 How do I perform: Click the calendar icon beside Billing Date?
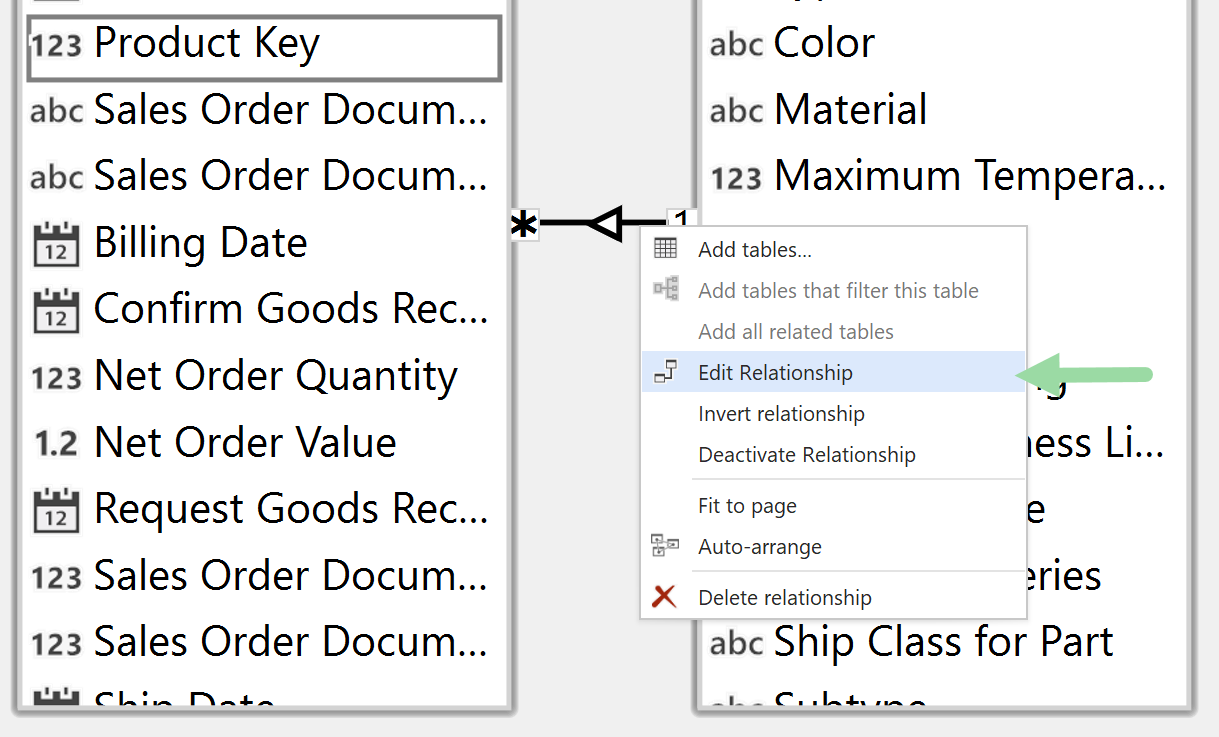[57, 240]
